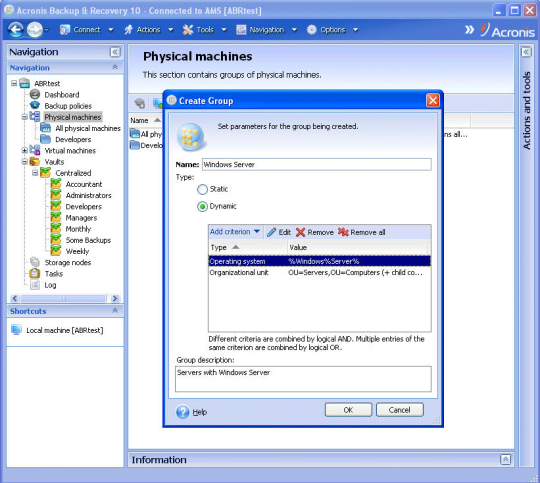Open the Help link in the dialog
540x483 pixels.
pos(199,412)
